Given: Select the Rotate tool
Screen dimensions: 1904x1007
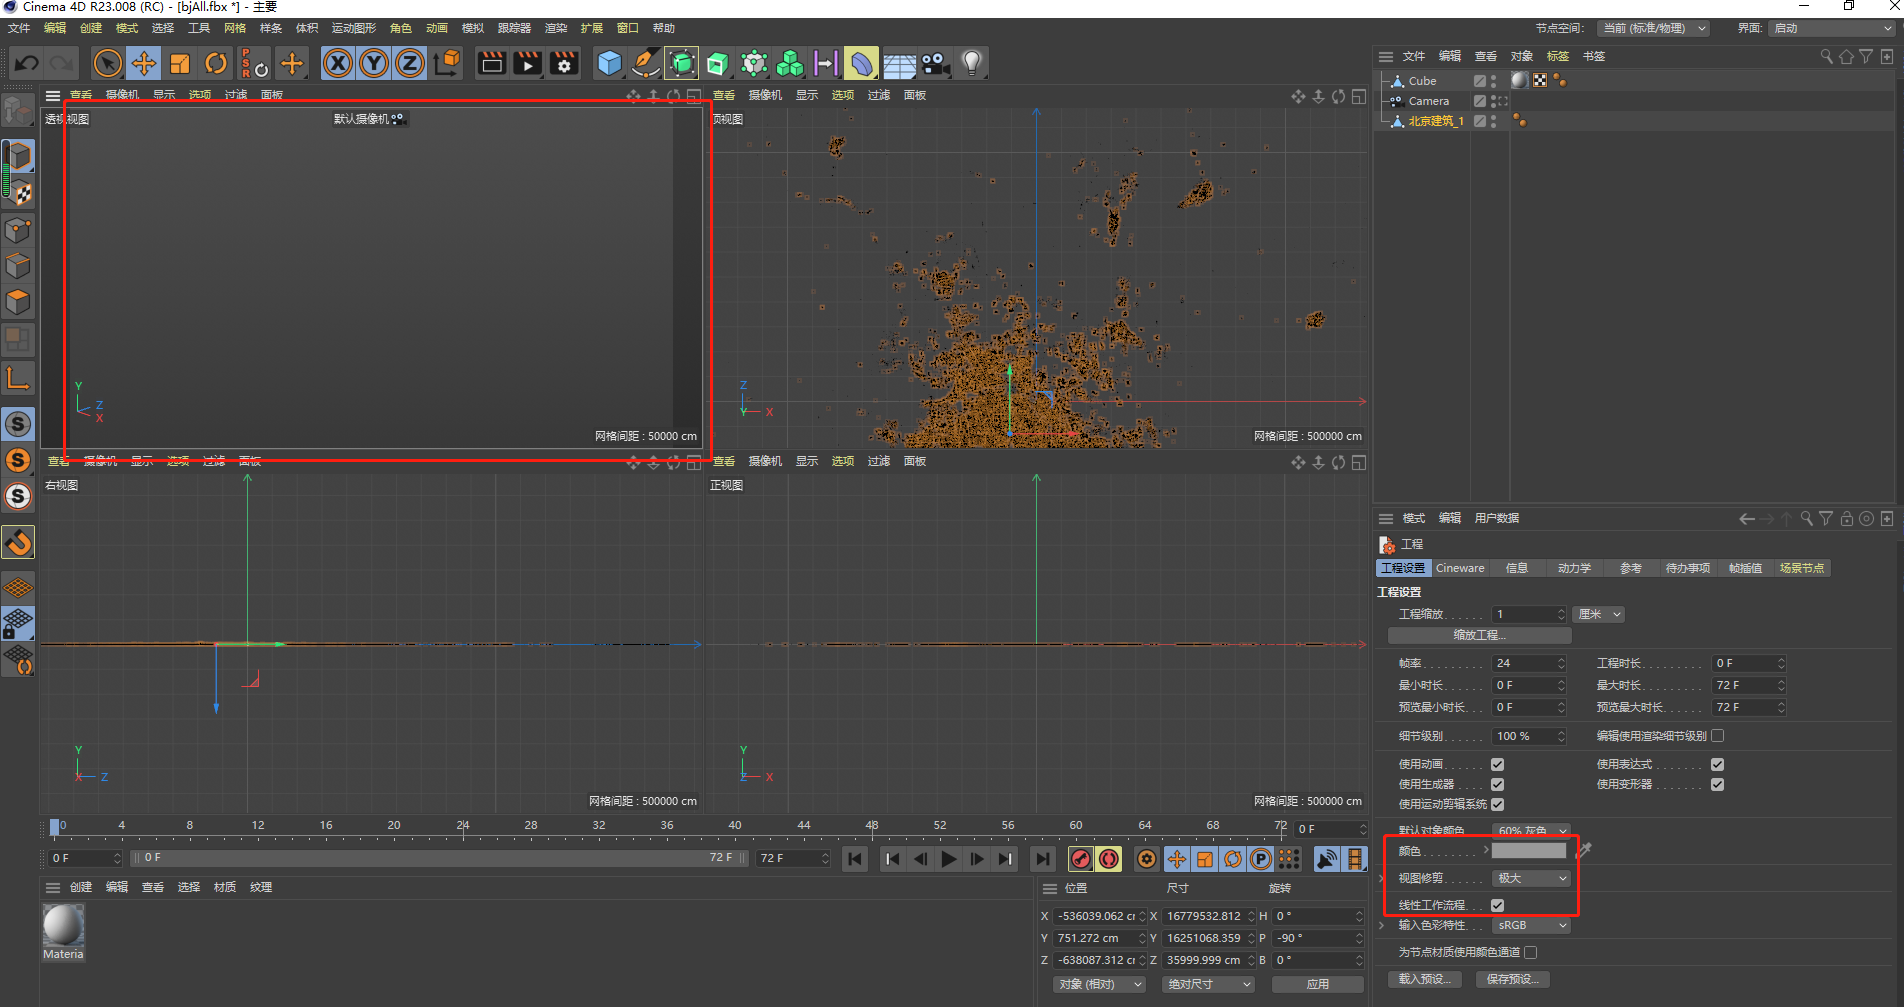Looking at the screenshot, I should pyautogui.click(x=216, y=63).
